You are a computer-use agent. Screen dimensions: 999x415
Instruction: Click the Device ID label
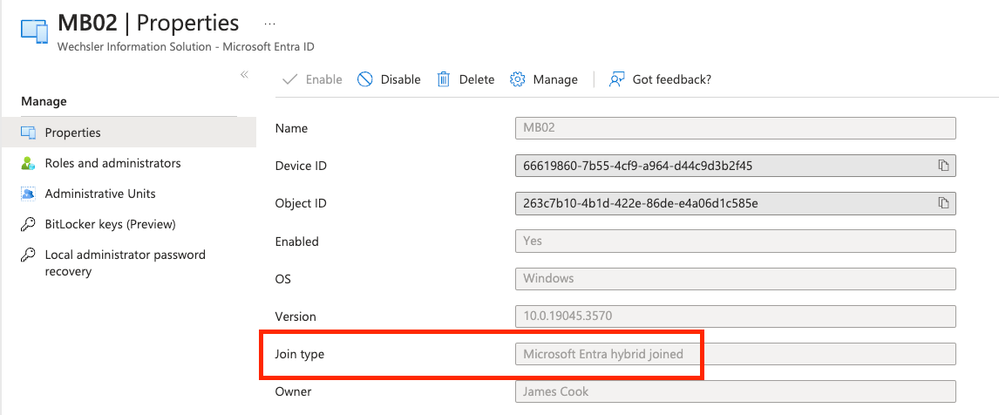(301, 166)
